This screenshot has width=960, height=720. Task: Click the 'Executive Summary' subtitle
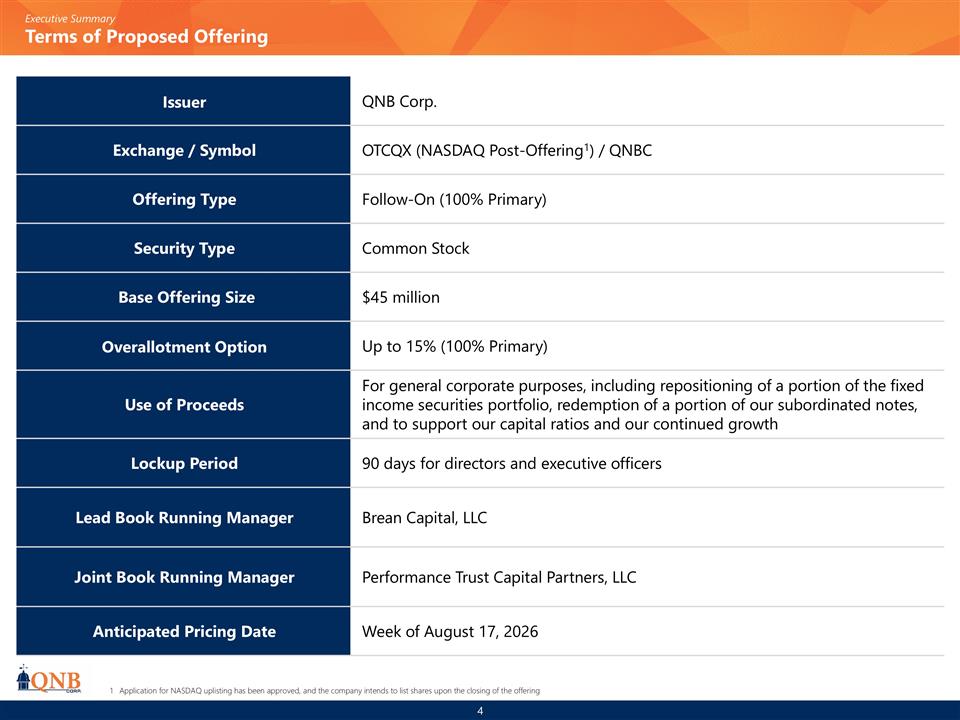(70, 19)
